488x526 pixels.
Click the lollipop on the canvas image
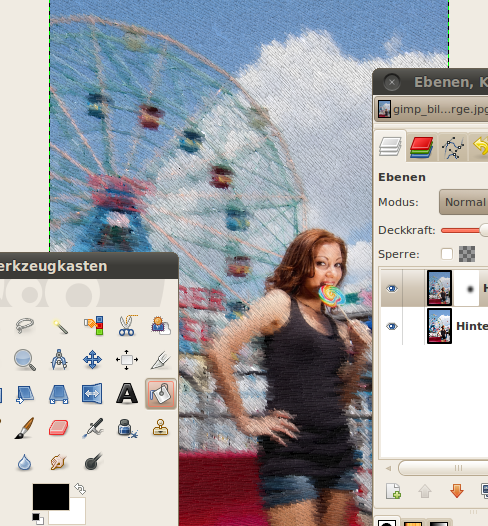[x=331, y=296]
